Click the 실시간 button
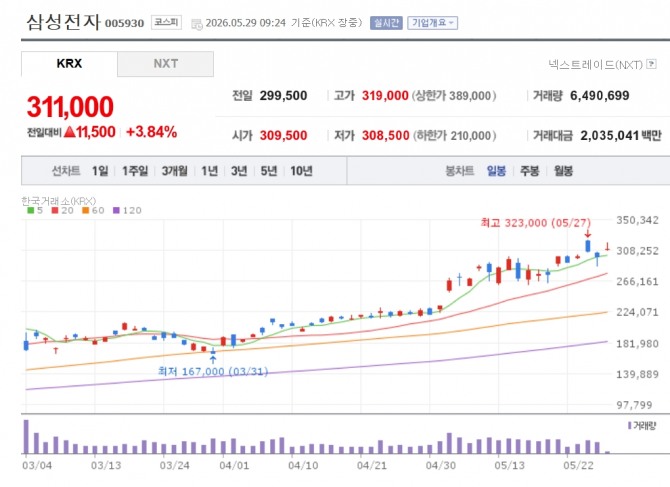The height and width of the screenshot is (487, 670). click(386, 23)
